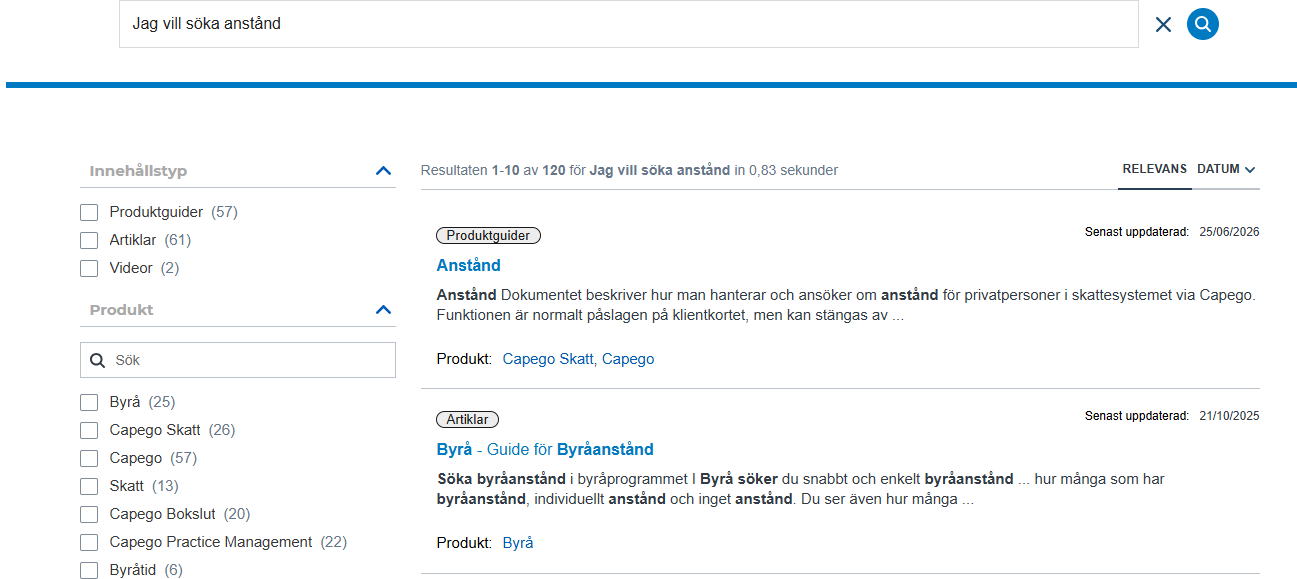
Task: Click the Artiklar tag badge
Action: tap(468, 420)
